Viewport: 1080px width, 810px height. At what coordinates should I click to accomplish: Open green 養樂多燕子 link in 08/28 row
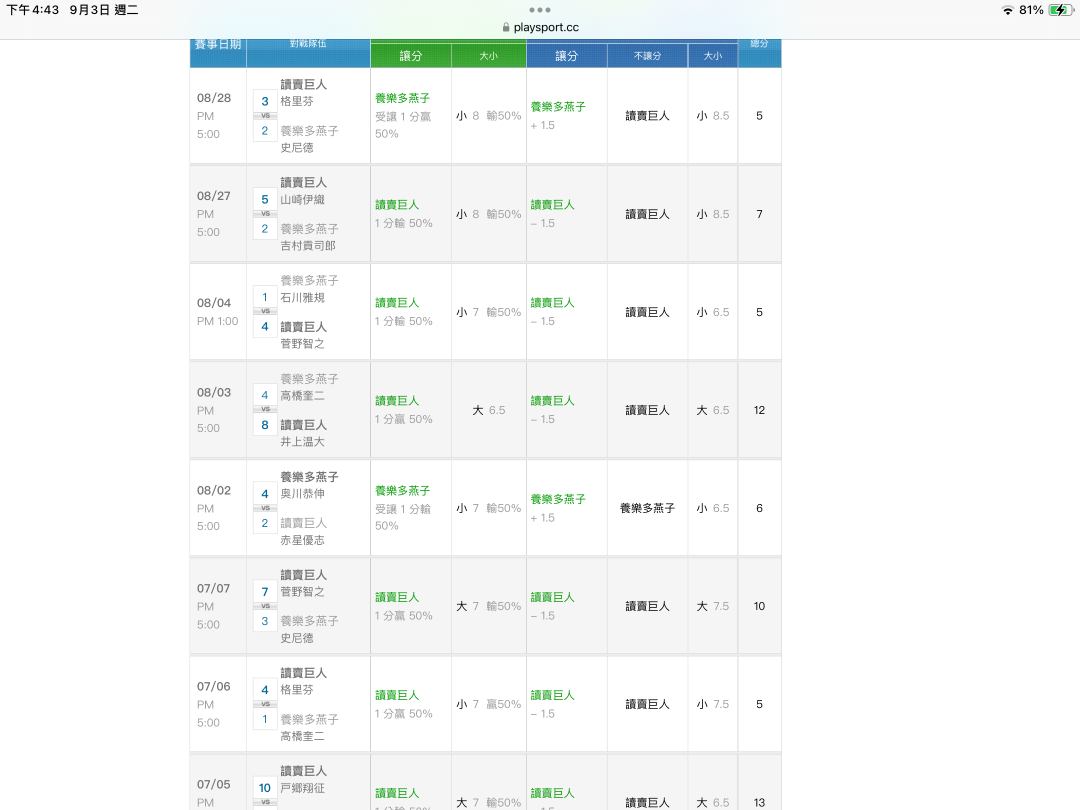pyautogui.click(x=402, y=98)
